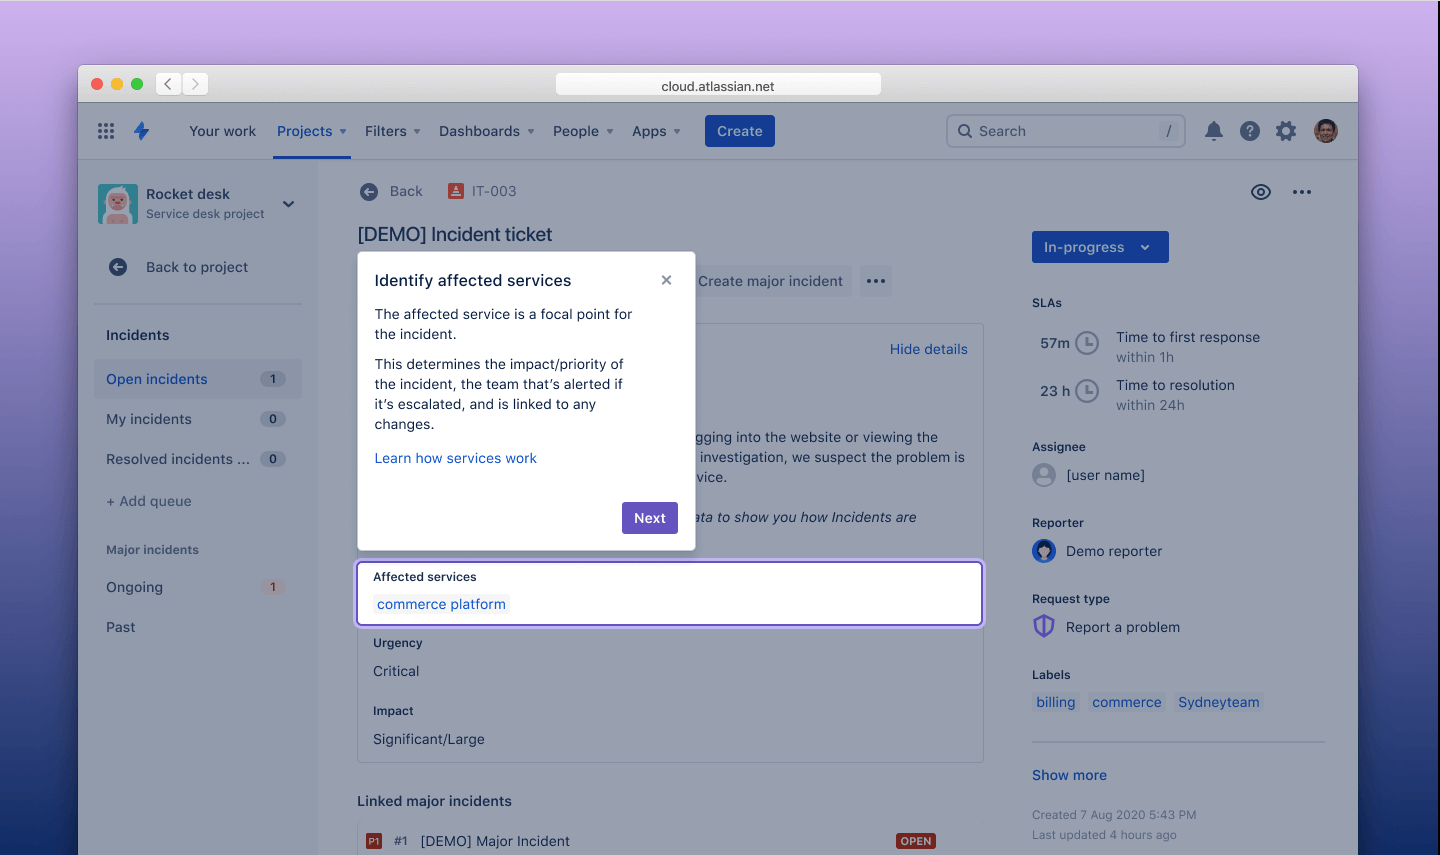Select the commerce platform affected service
The image size is (1440, 855).
point(441,604)
